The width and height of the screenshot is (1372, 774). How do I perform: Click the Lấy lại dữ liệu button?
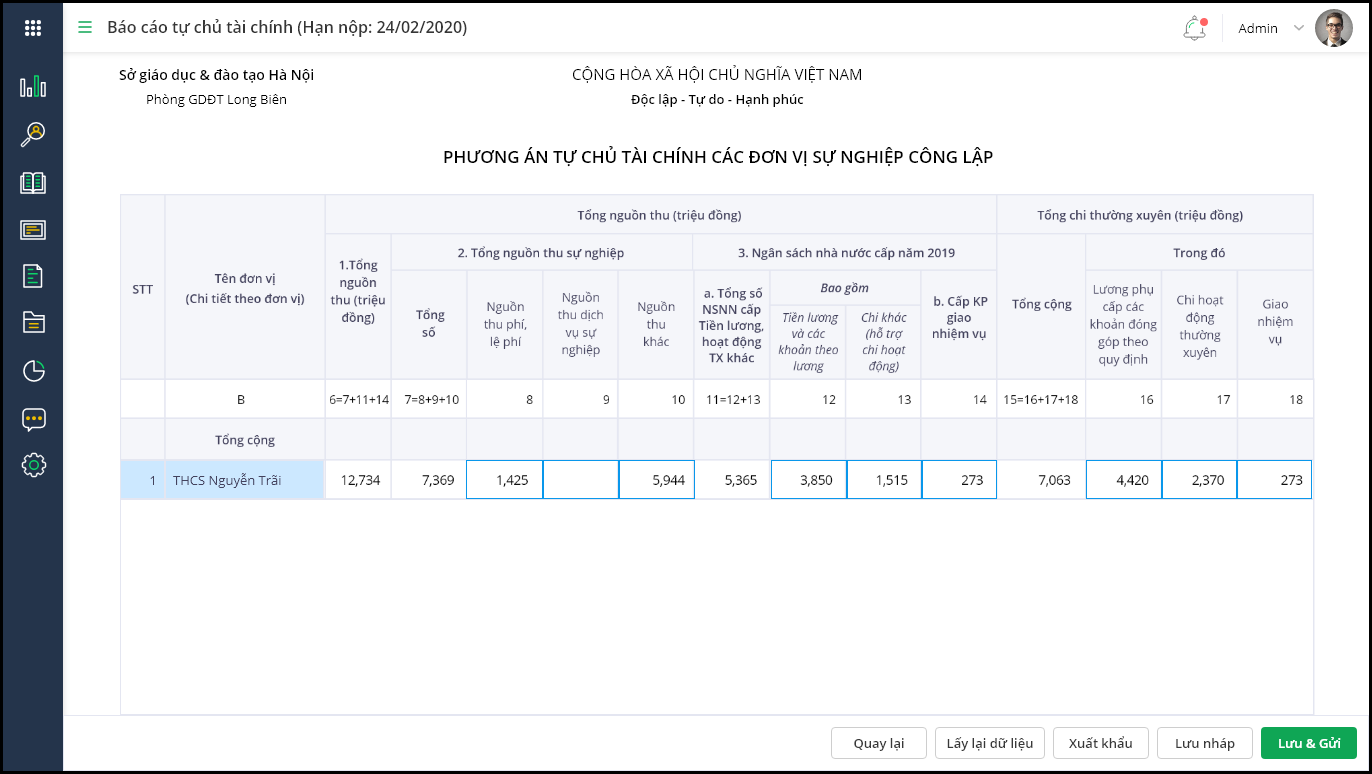pos(990,743)
